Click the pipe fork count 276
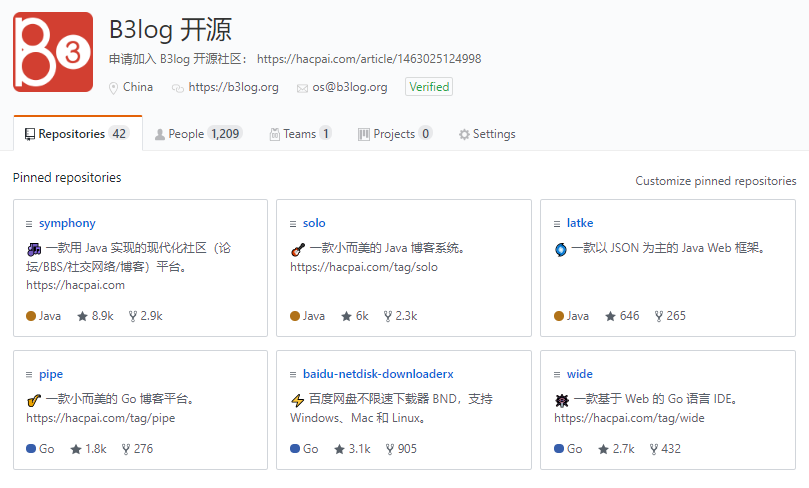Image resolution: width=809 pixels, height=488 pixels. [137, 449]
